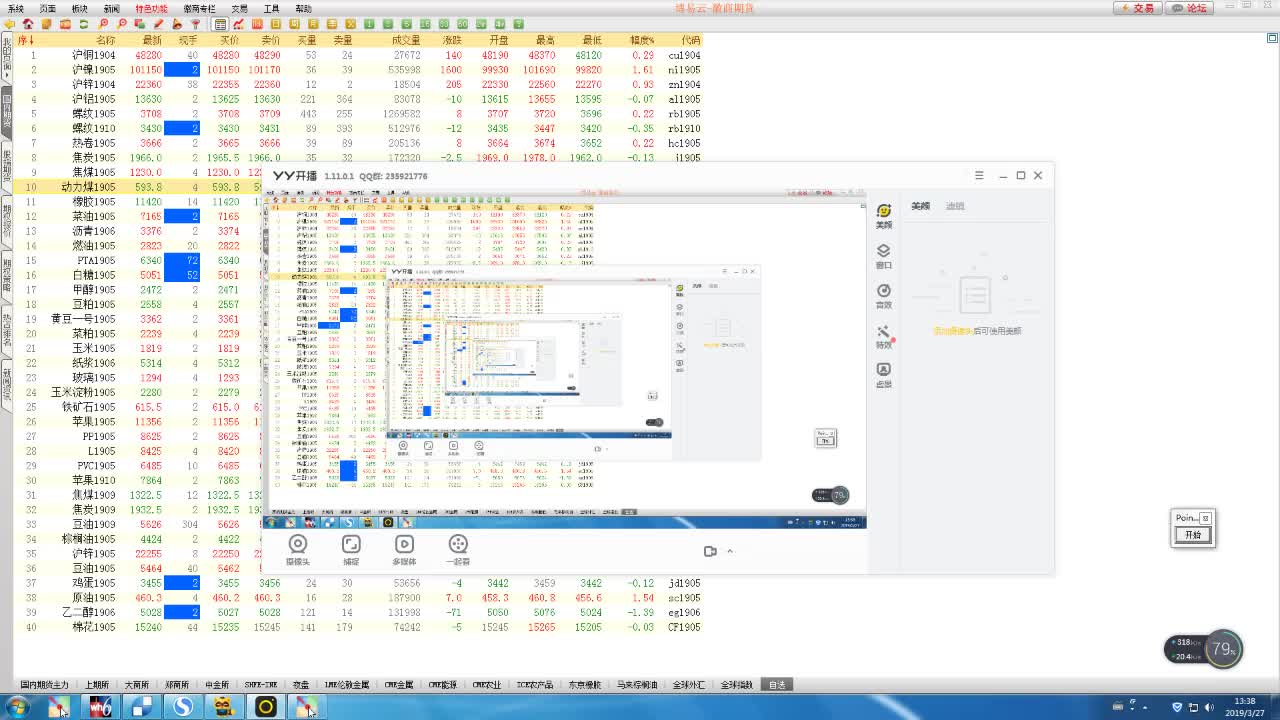Click the 成交量 column header
Image resolution: width=1280 pixels, height=720 pixels.
pos(405,40)
